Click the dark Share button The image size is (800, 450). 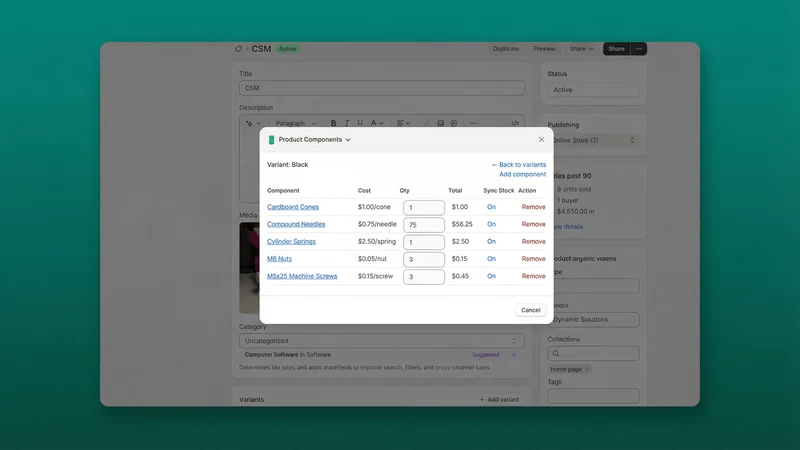(x=616, y=49)
